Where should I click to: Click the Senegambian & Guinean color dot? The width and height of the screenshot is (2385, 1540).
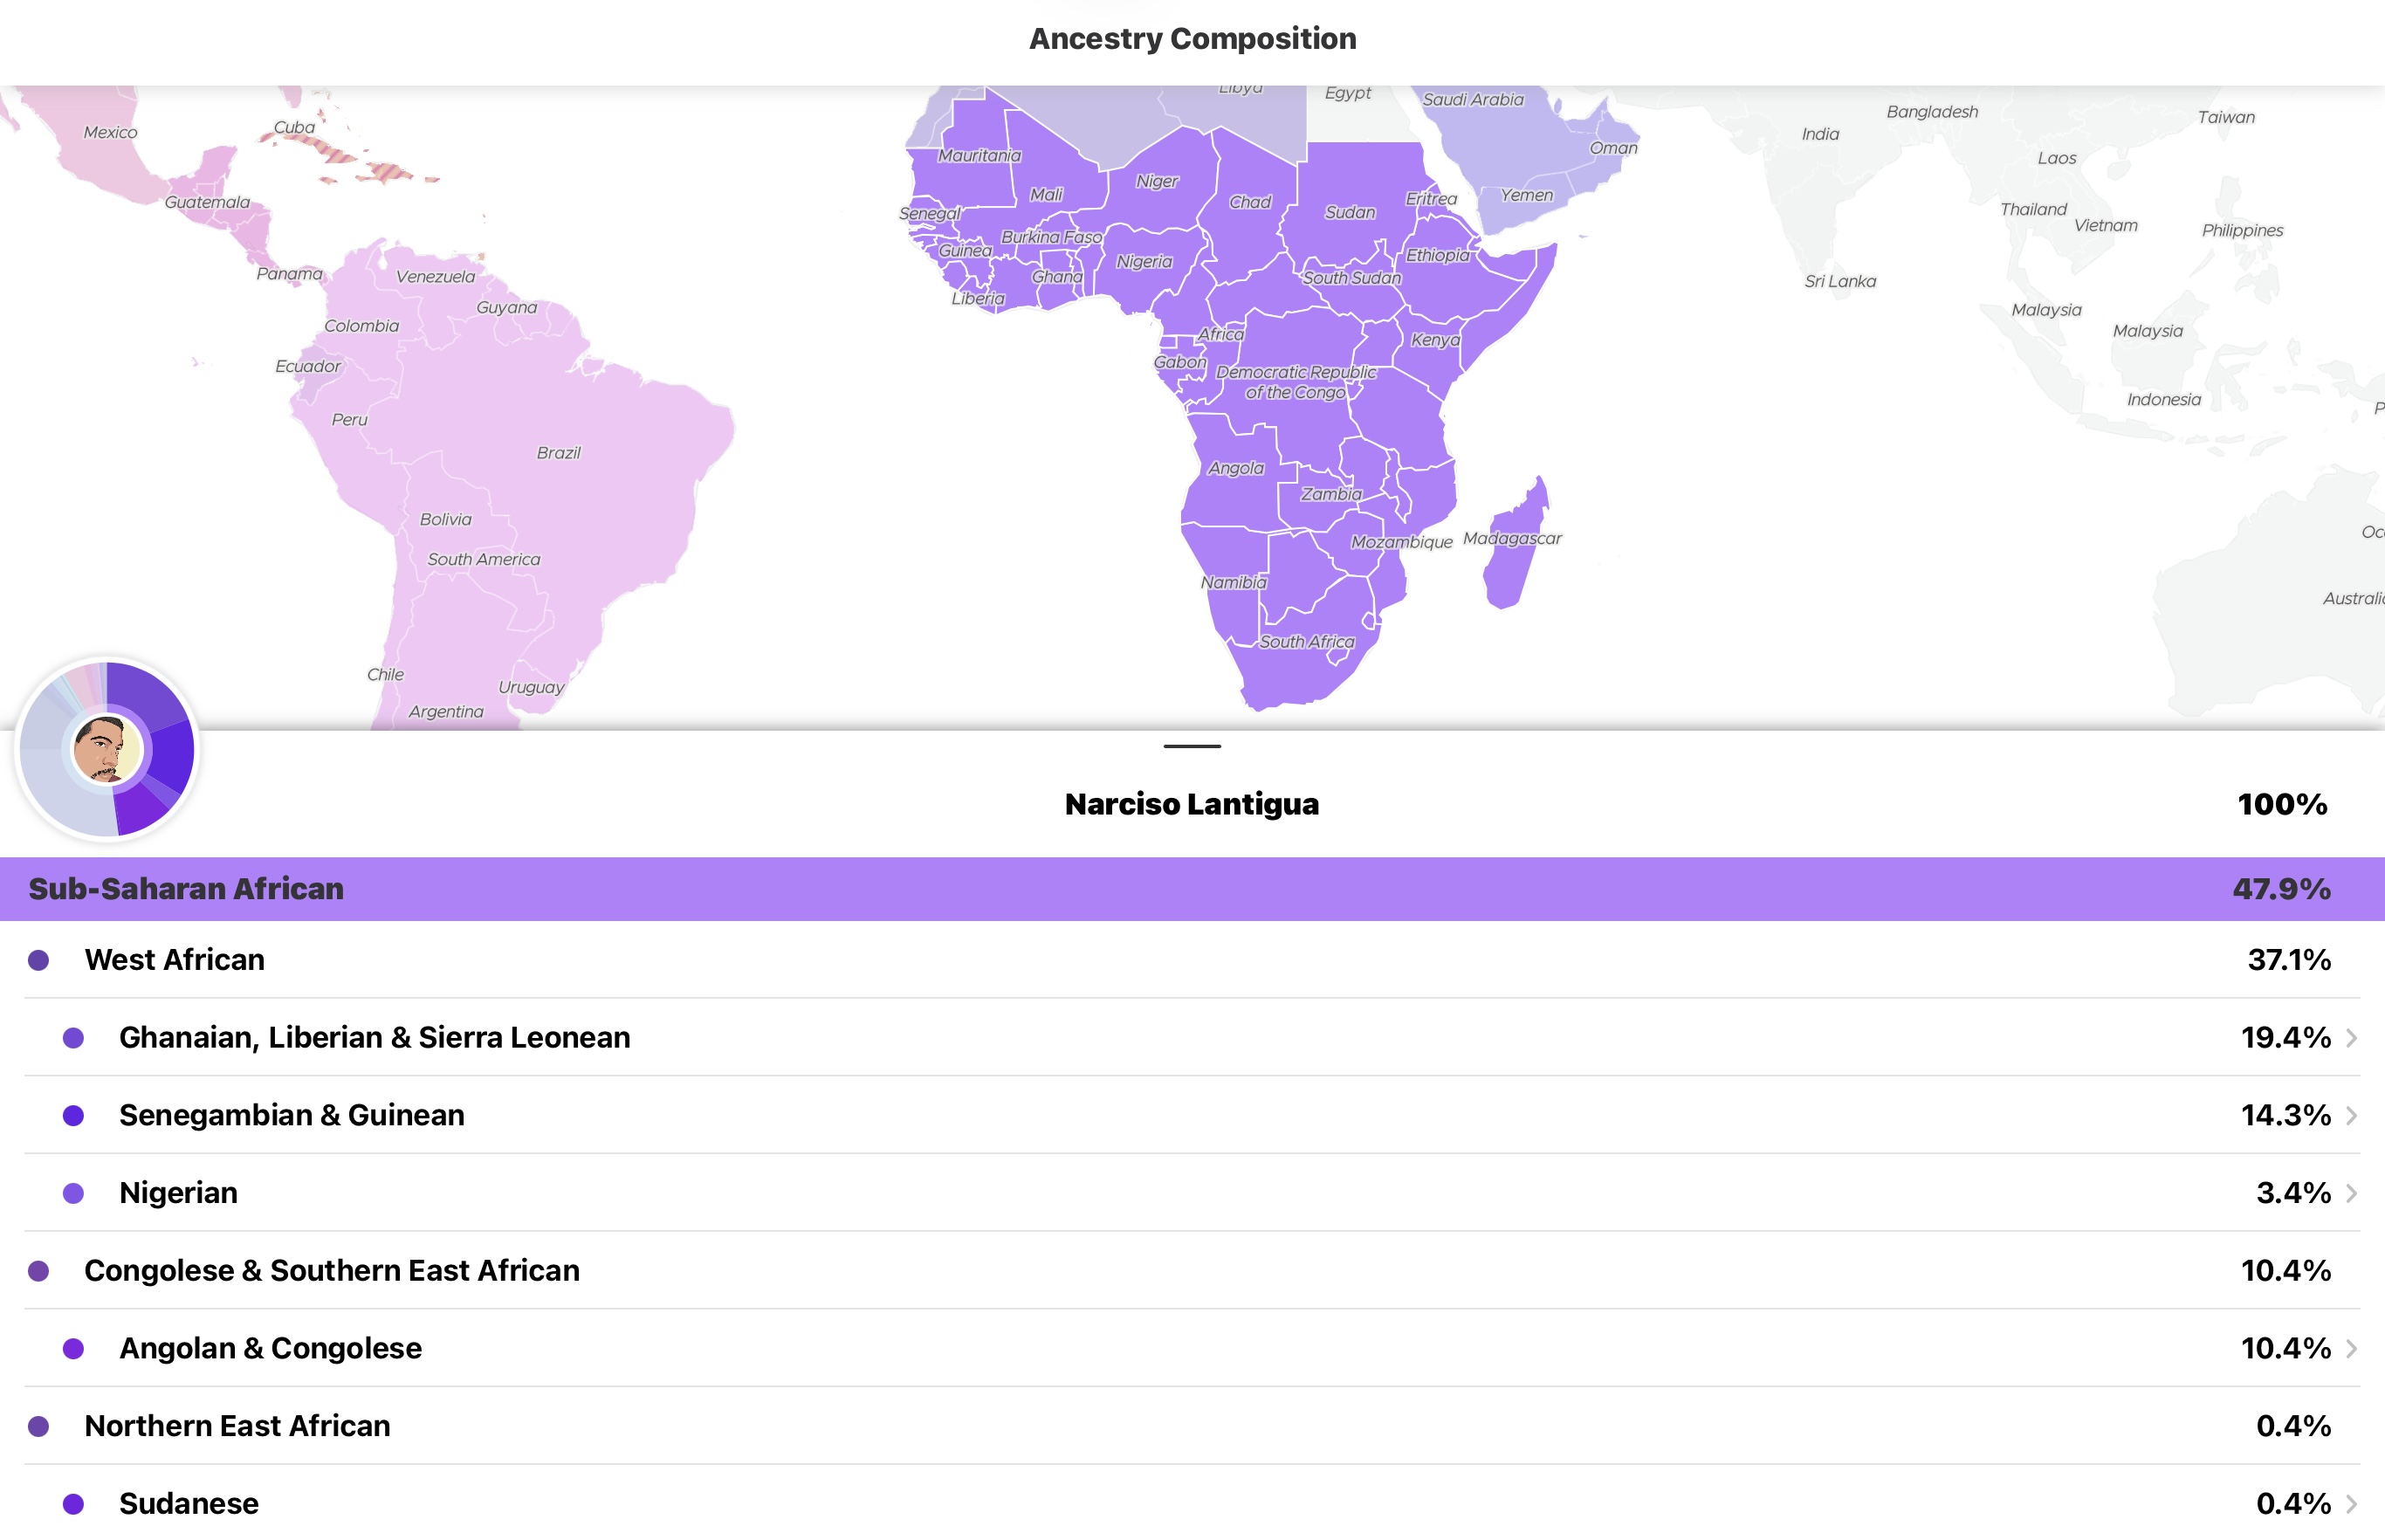click(x=73, y=1115)
